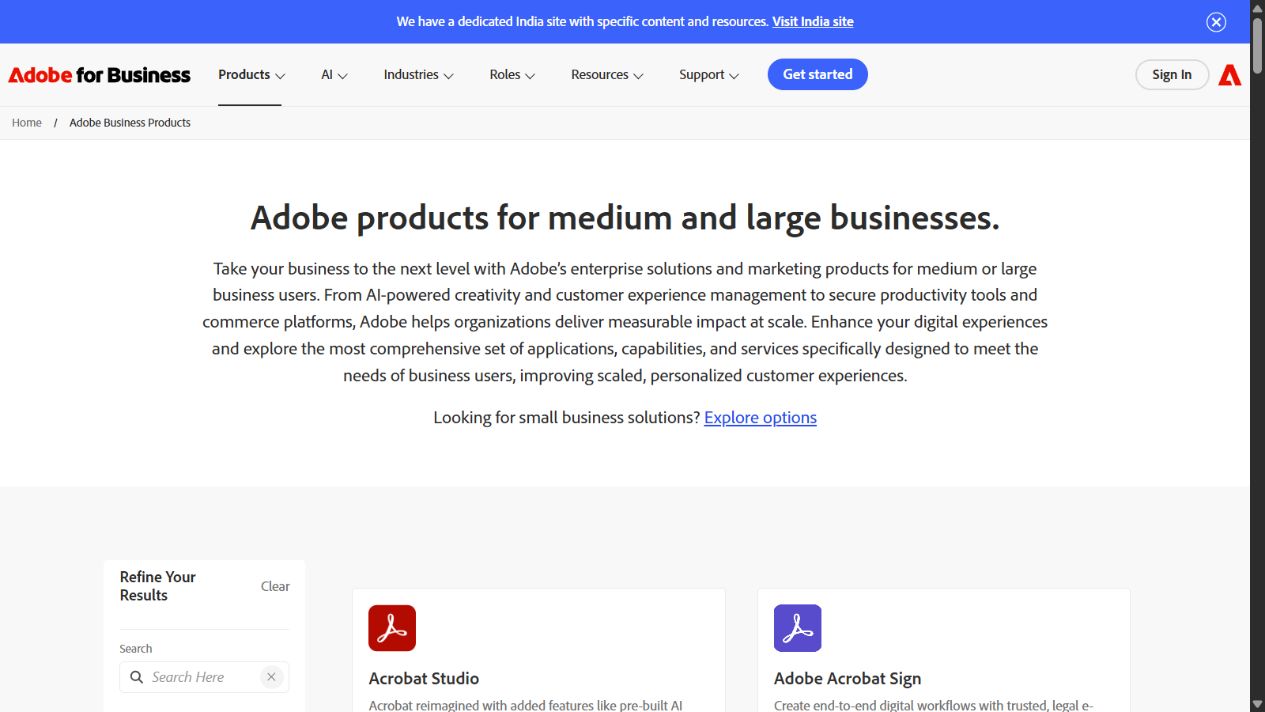Clear the Refine Your Results filters

[275, 587]
